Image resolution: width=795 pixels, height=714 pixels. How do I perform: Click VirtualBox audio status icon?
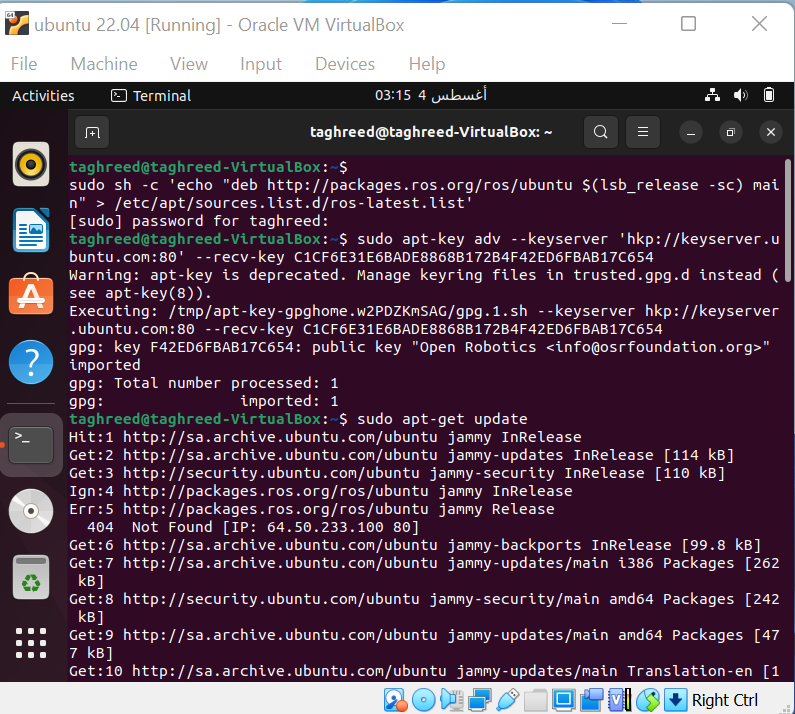pos(452,700)
